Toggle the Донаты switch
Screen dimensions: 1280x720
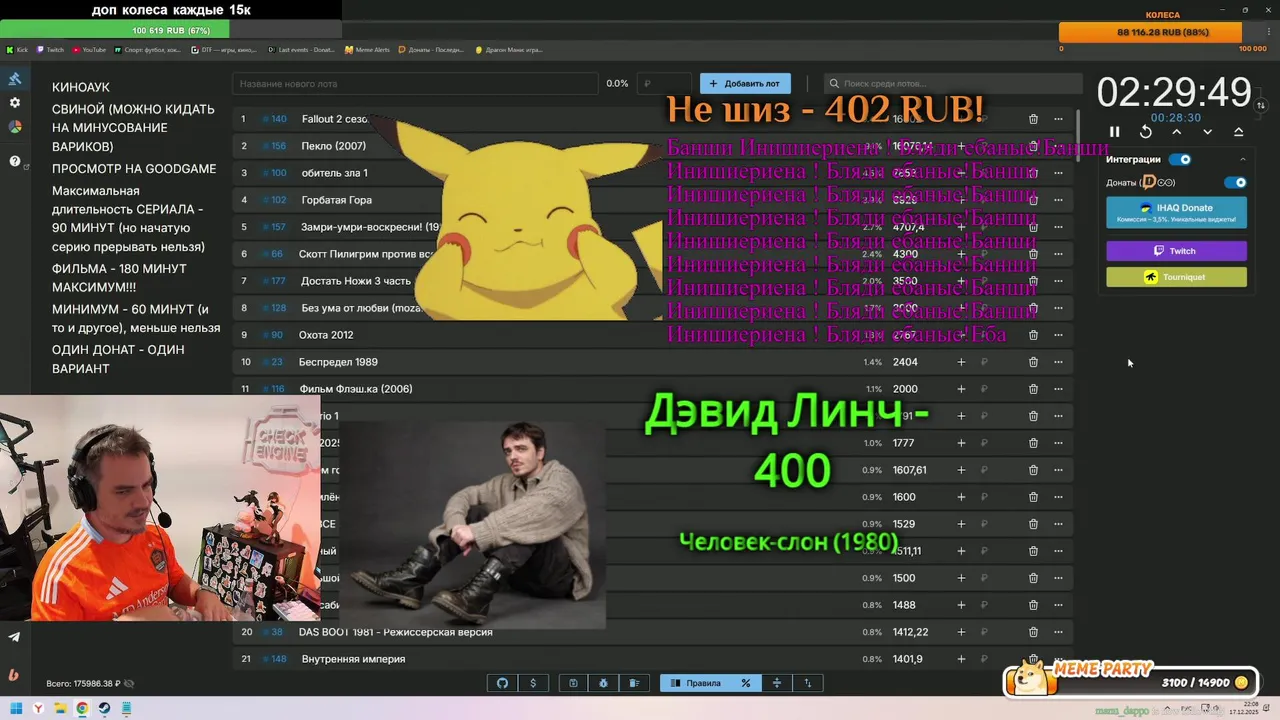[x=1236, y=183]
